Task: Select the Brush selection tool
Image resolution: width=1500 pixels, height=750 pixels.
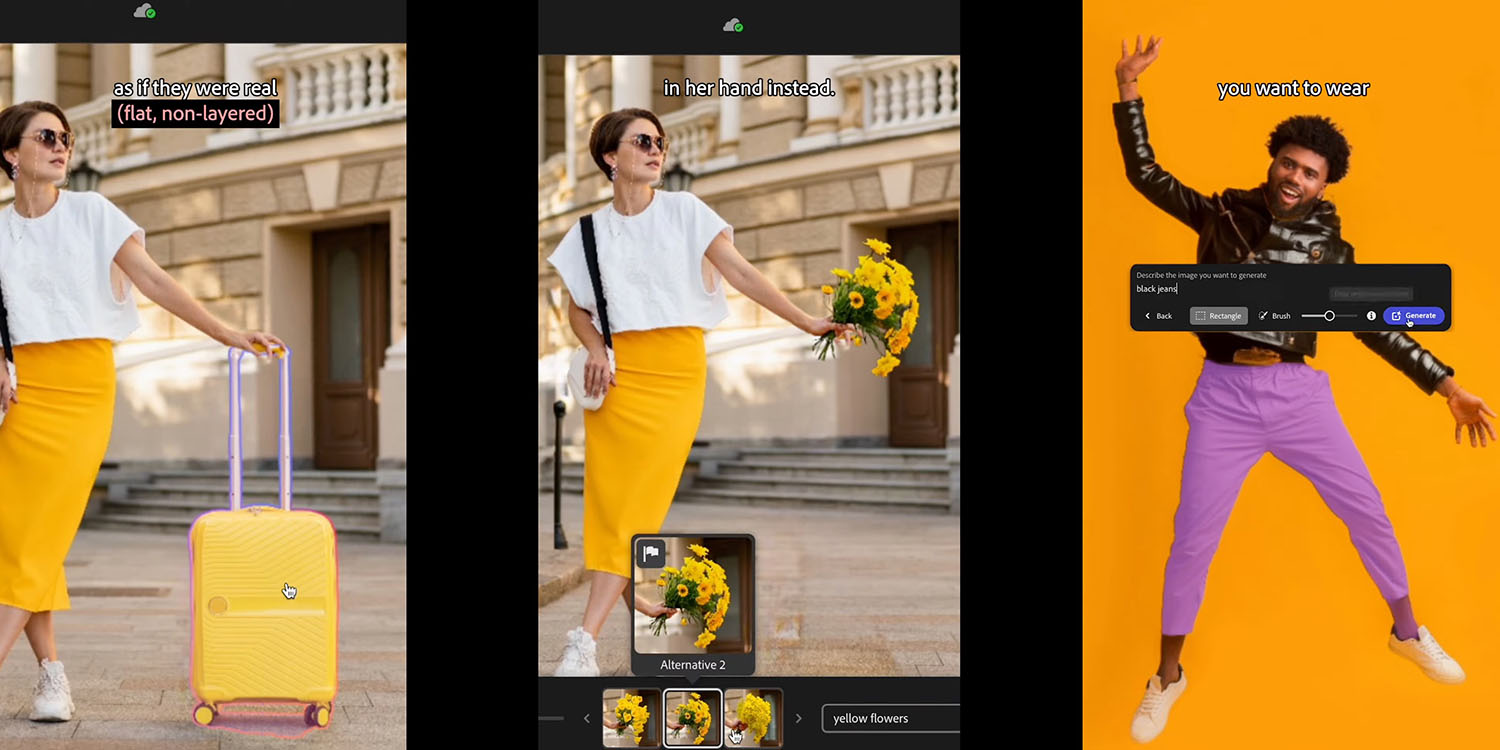Action: click(x=1274, y=315)
